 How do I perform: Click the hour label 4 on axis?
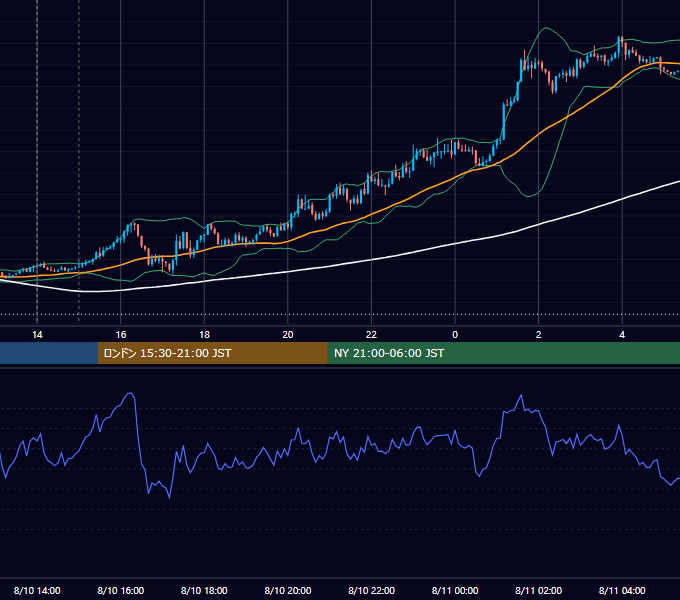coord(622,335)
